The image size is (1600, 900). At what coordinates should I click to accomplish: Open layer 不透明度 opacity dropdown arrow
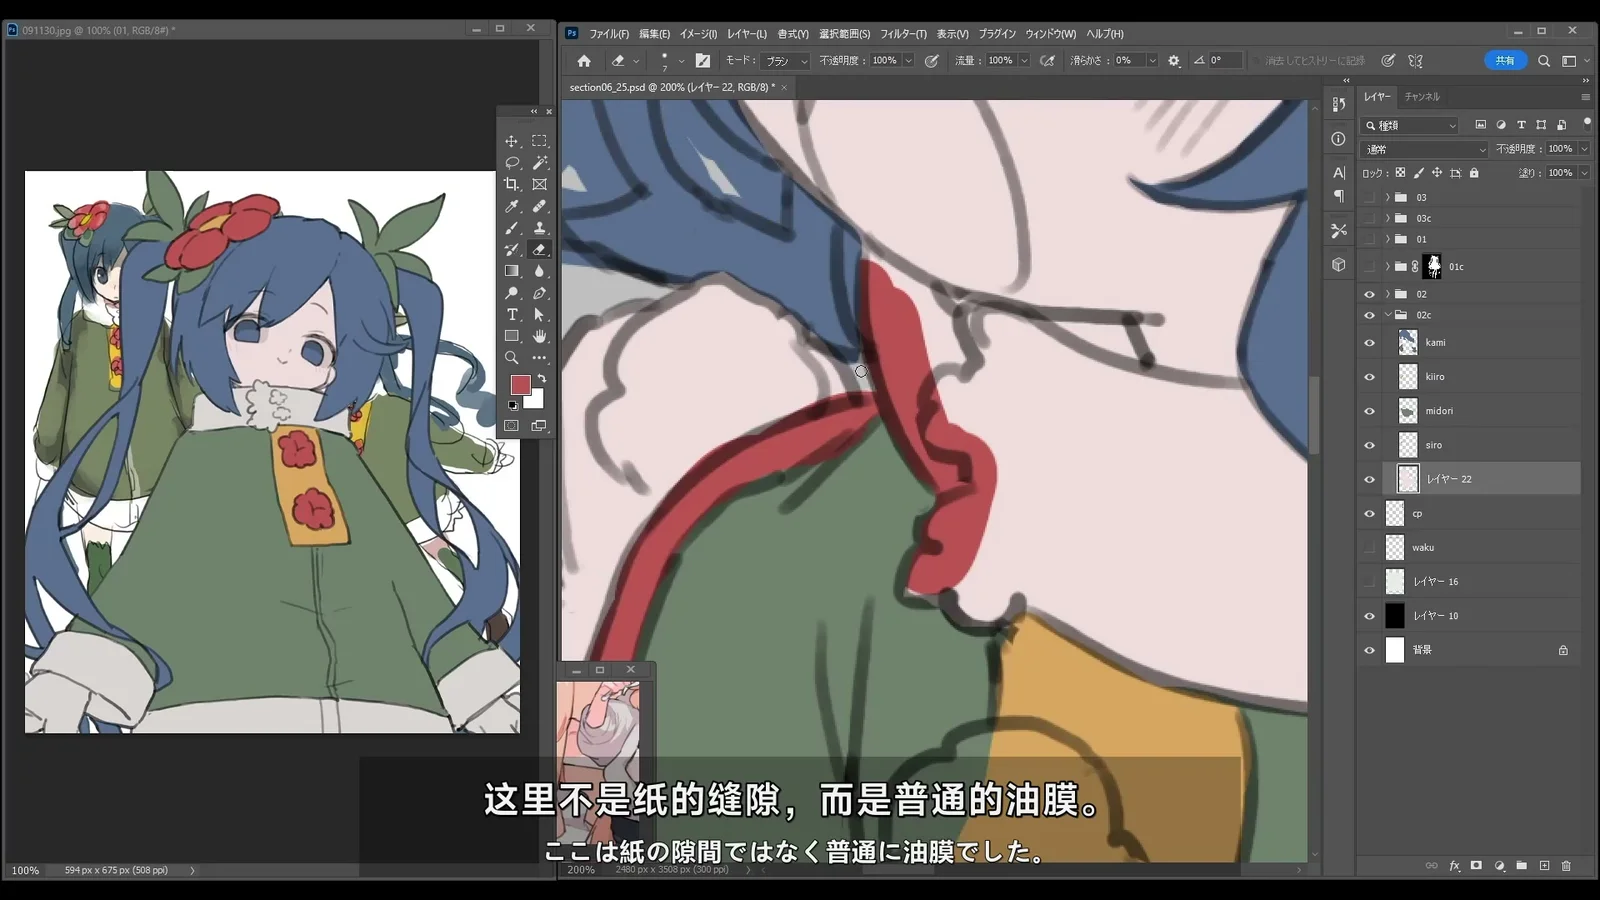click(x=1583, y=149)
